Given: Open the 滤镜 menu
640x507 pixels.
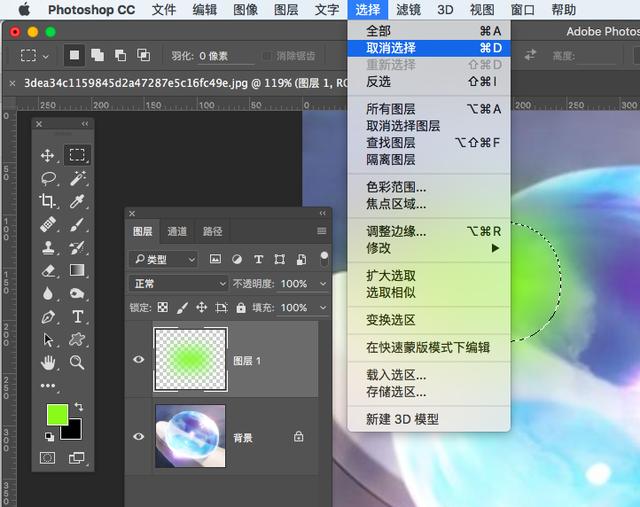Looking at the screenshot, I should click(x=408, y=9).
